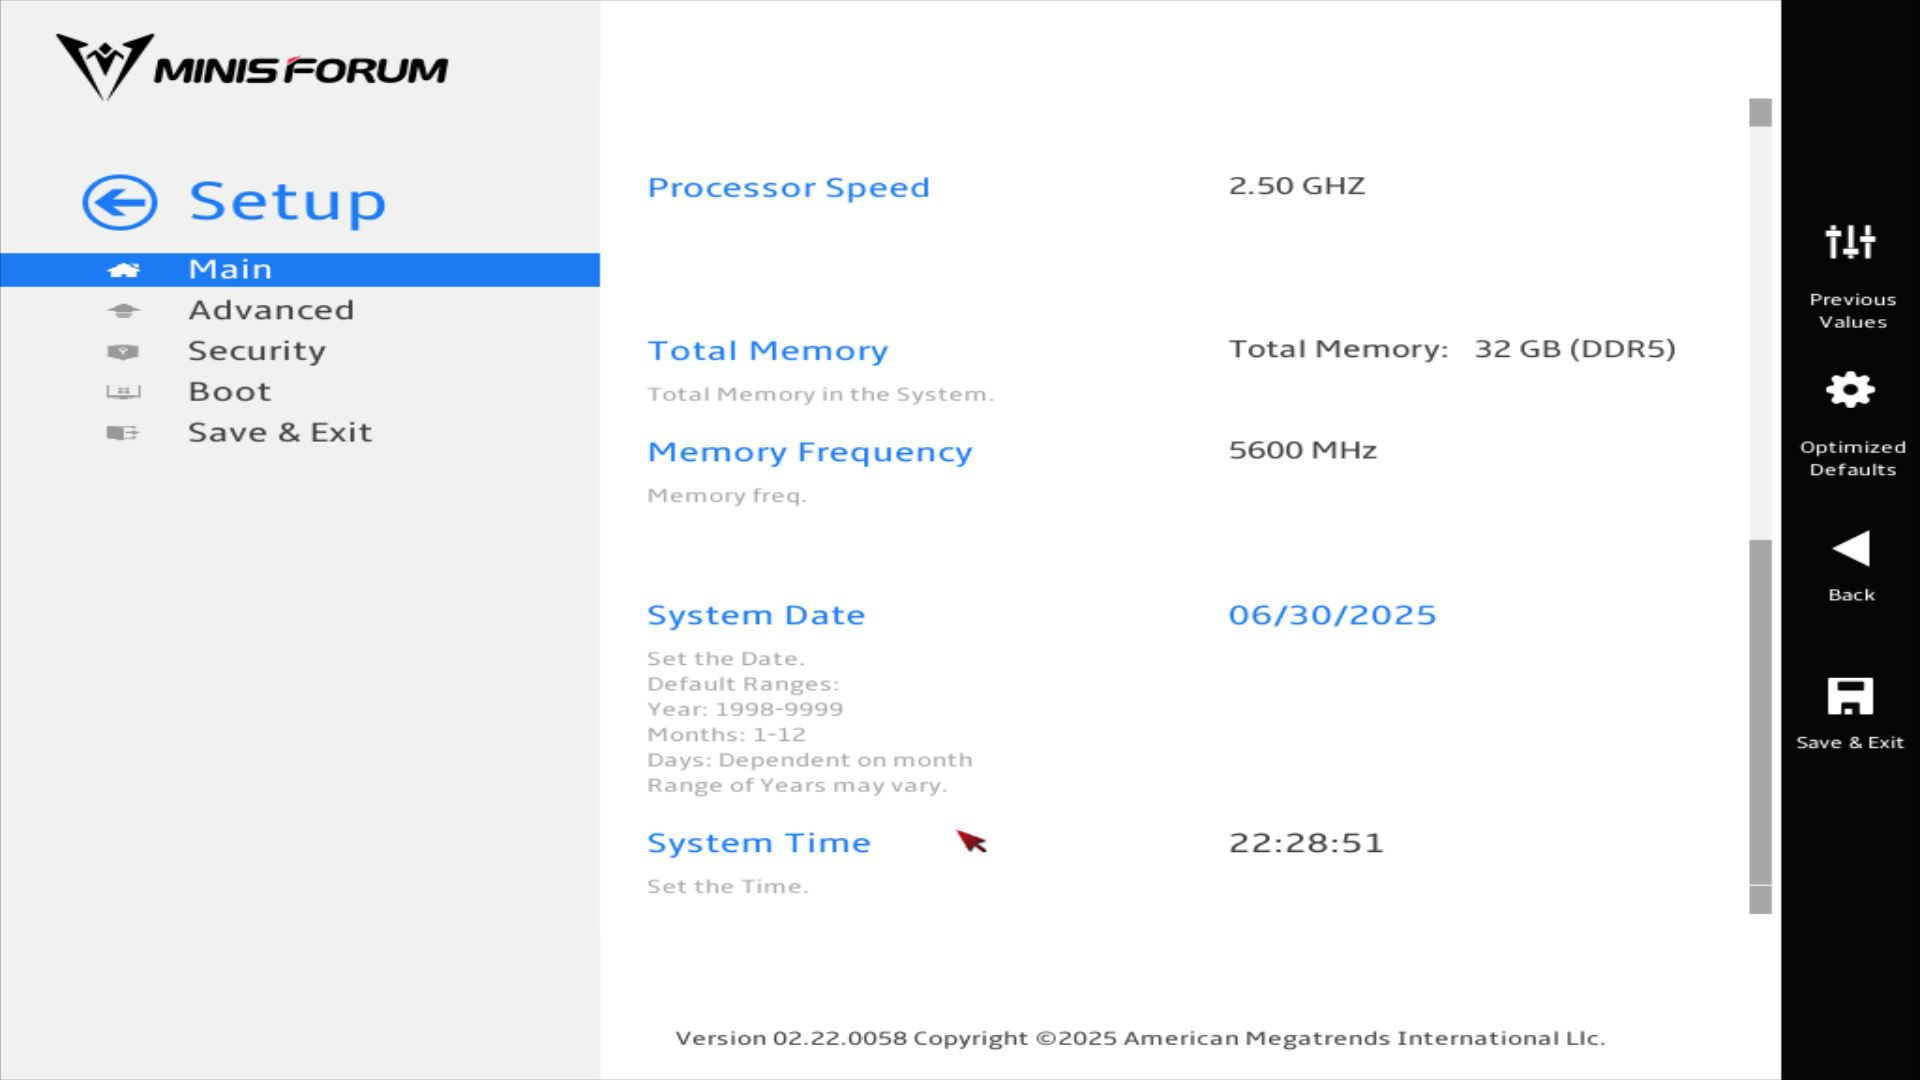The image size is (1920, 1080).
Task: Click the Security menu shield icon
Action: point(123,352)
